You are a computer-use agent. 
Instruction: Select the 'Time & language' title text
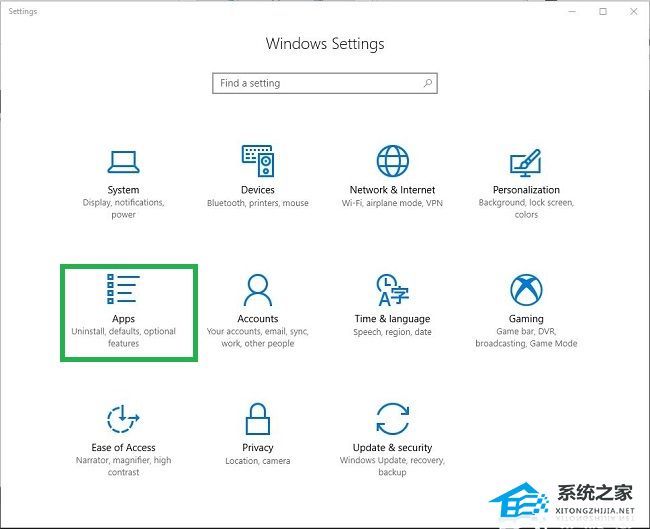(x=392, y=319)
